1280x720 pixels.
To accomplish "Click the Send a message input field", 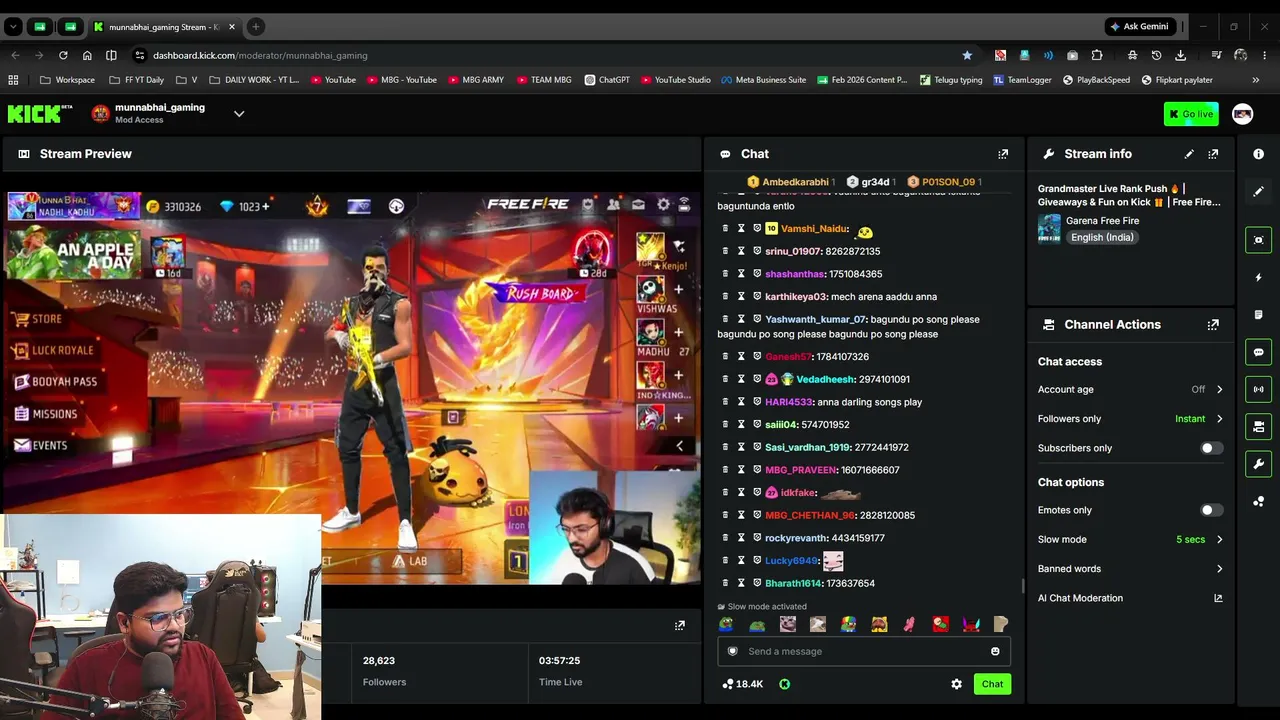I will click(864, 652).
